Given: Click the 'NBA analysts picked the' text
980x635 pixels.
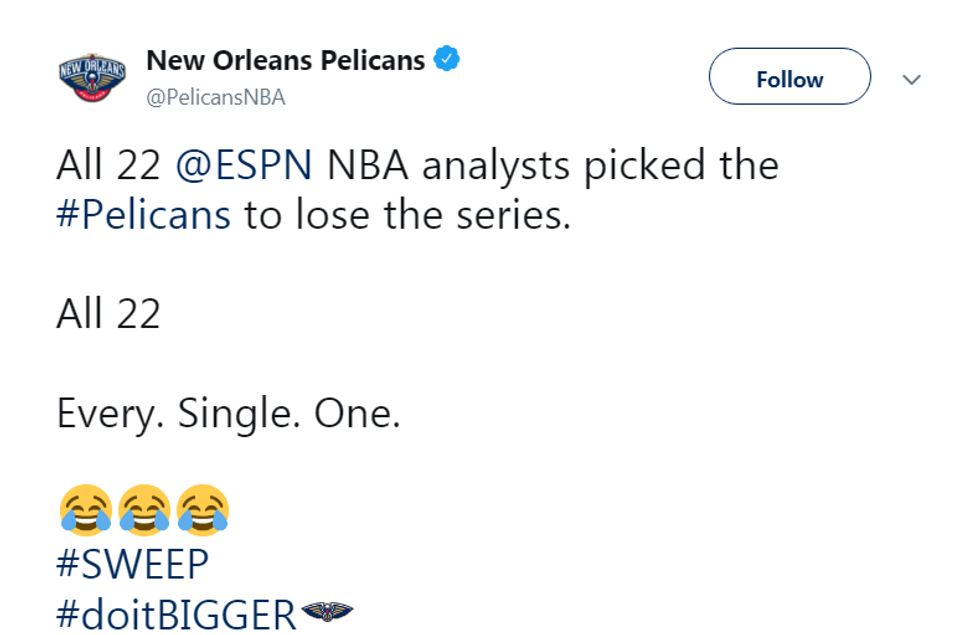Looking at the screenshot, I should tap(553, 165).
